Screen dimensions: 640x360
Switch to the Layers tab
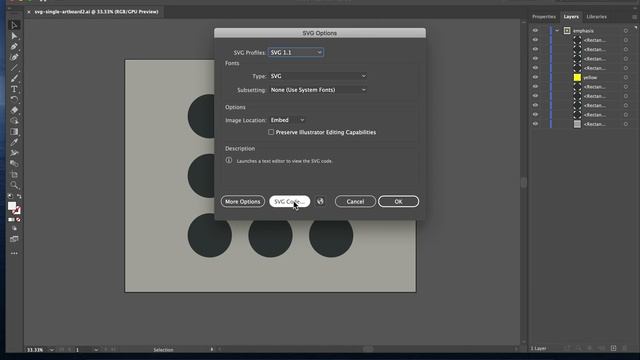coord(571,17)
